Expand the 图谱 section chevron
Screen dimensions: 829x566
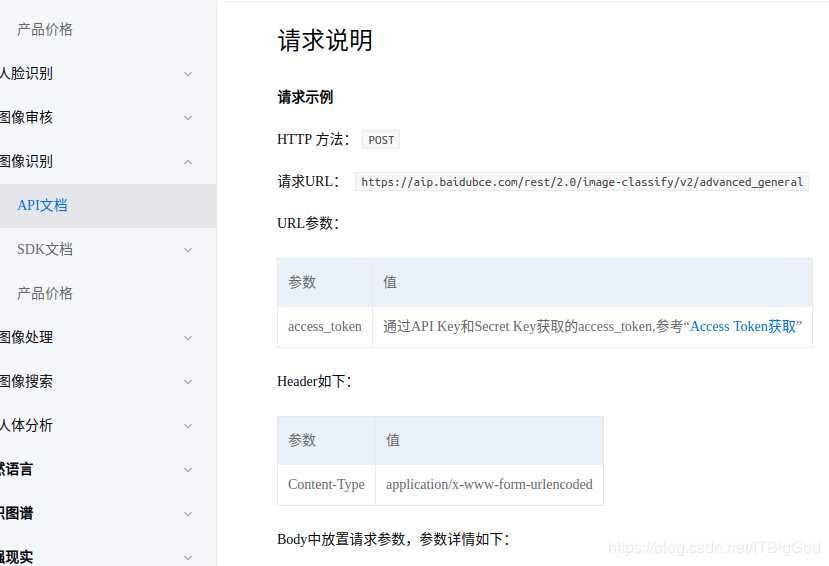point(188,514)
